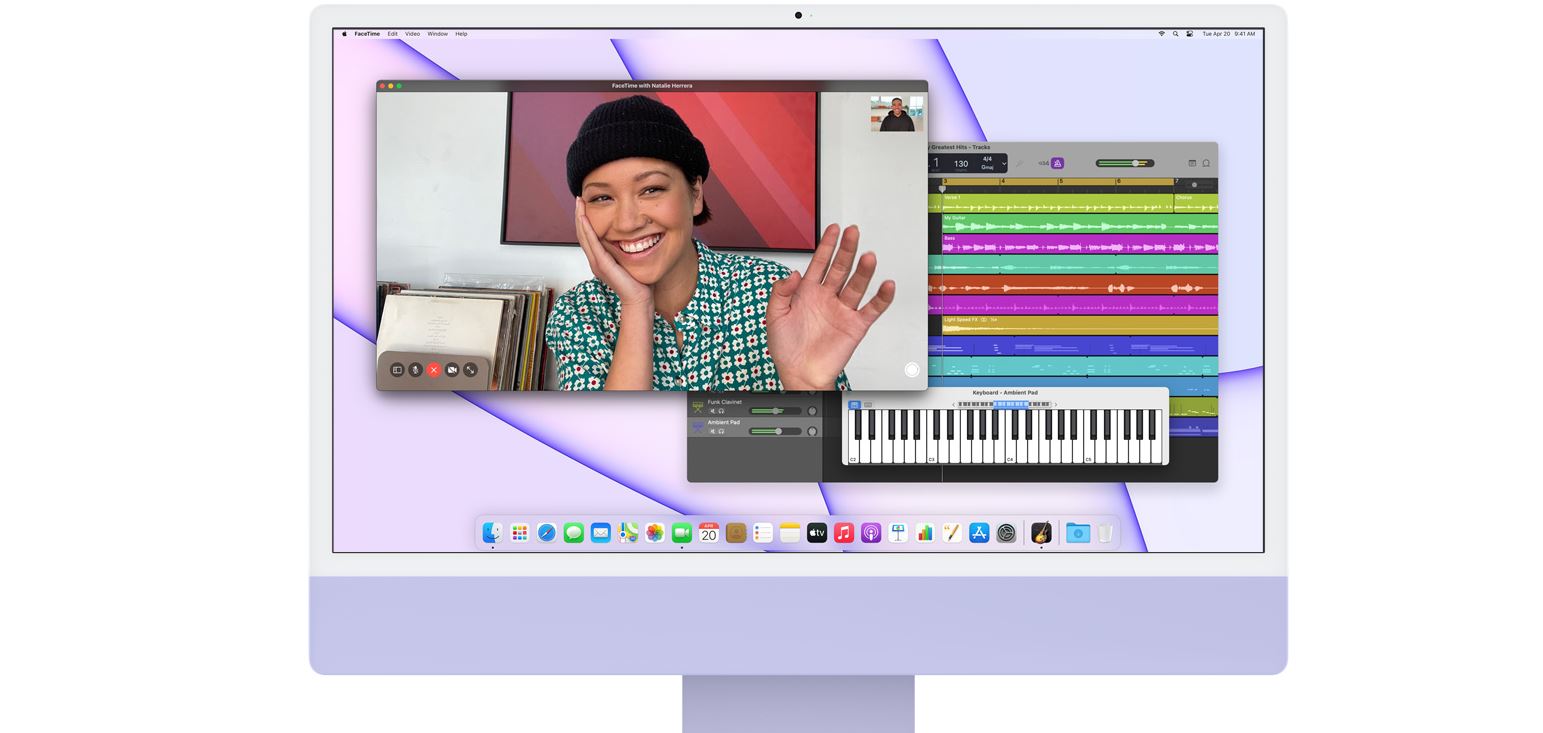Mute the Ambient Pad track
This screenshot has height=733, width=1543.
point(713,431)
